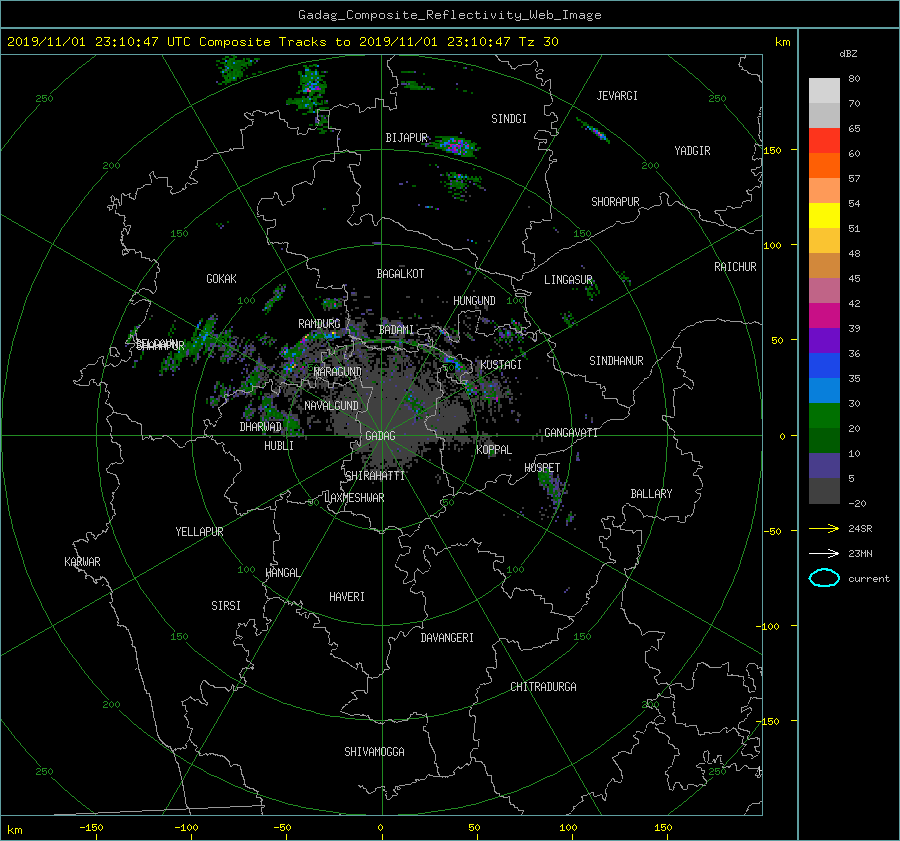Click the NAVALGUND label

click(x=332, y=406)
